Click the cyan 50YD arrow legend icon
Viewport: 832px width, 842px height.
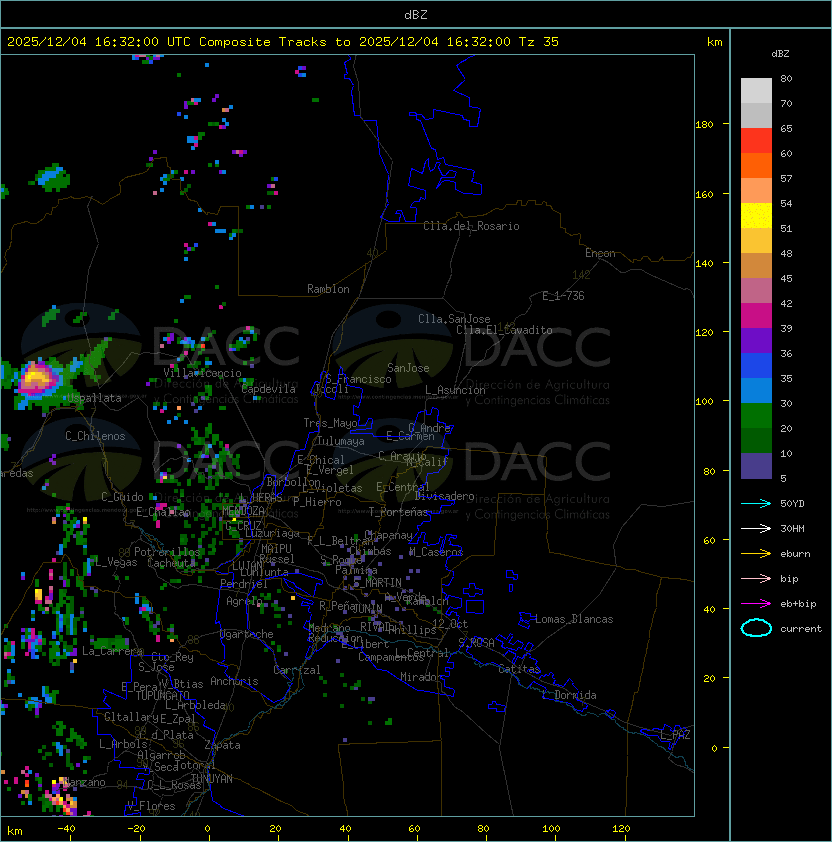click(x=756, y=503)
